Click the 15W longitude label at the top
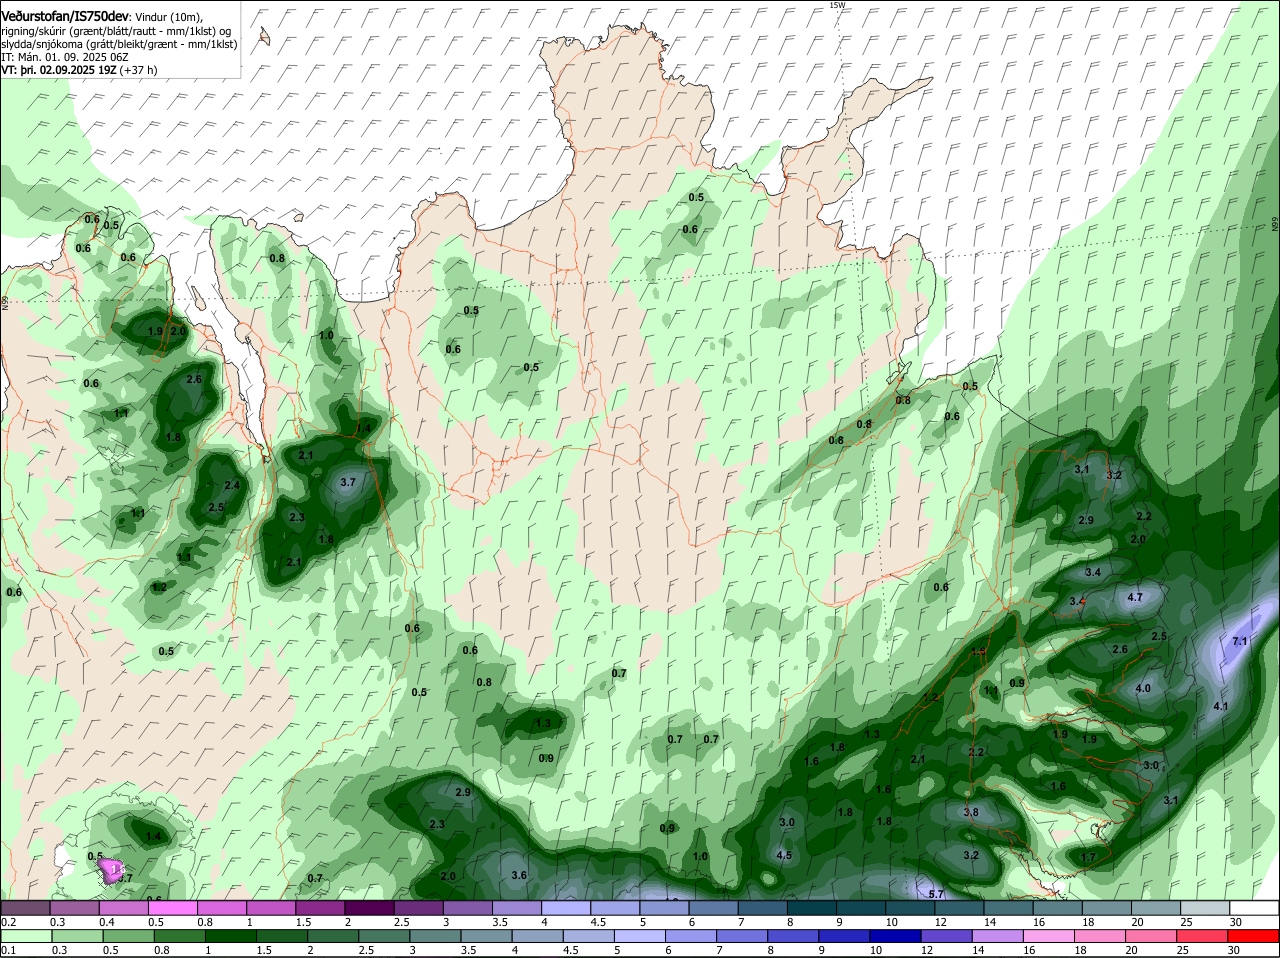 point(837,5)
